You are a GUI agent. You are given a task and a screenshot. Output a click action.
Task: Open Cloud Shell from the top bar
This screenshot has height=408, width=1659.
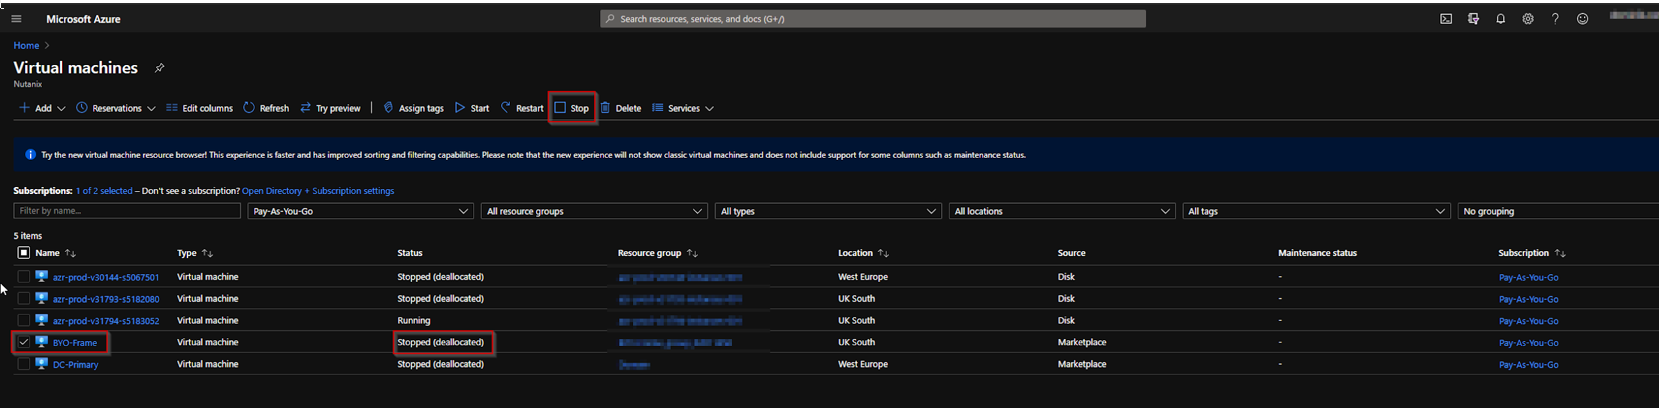point(1446,19)
